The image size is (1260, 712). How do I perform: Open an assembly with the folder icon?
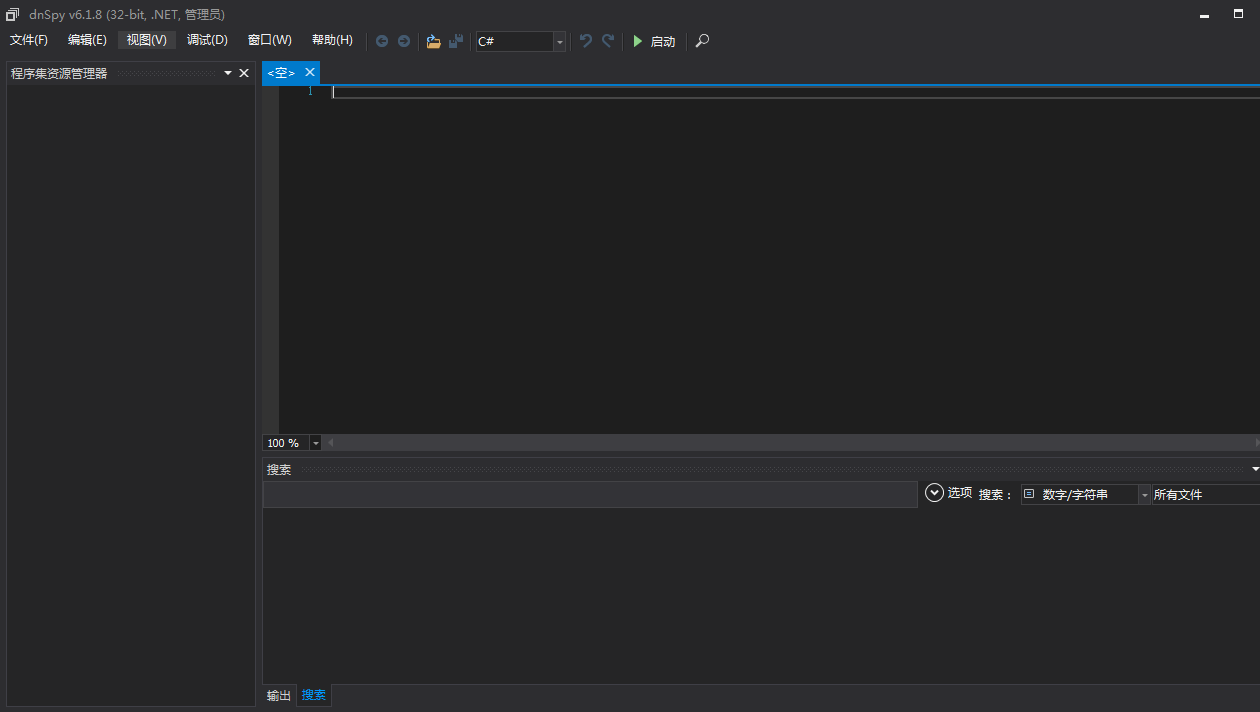(x=433, y=41)
